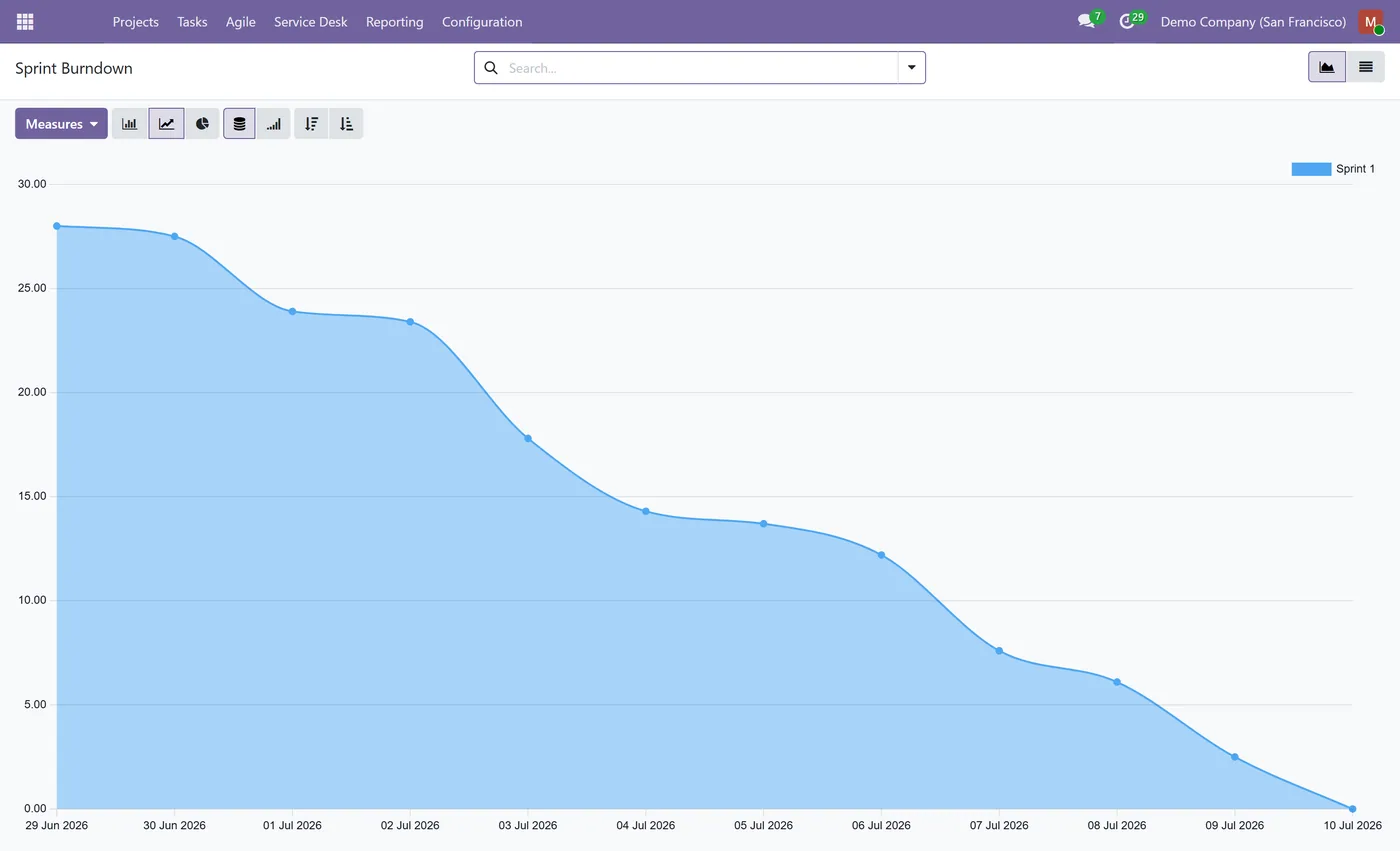Open the Configuration menu

coord(482,21)
